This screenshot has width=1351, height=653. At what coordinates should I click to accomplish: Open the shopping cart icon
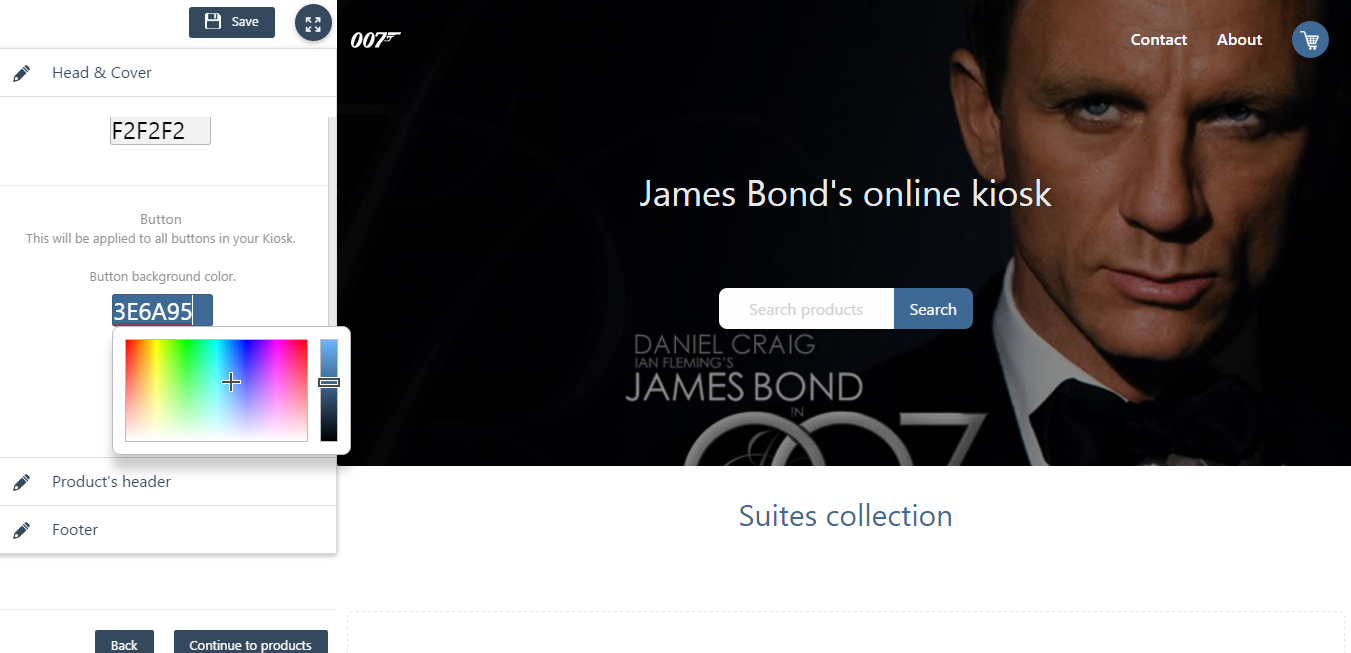(x=1310, y=40)
